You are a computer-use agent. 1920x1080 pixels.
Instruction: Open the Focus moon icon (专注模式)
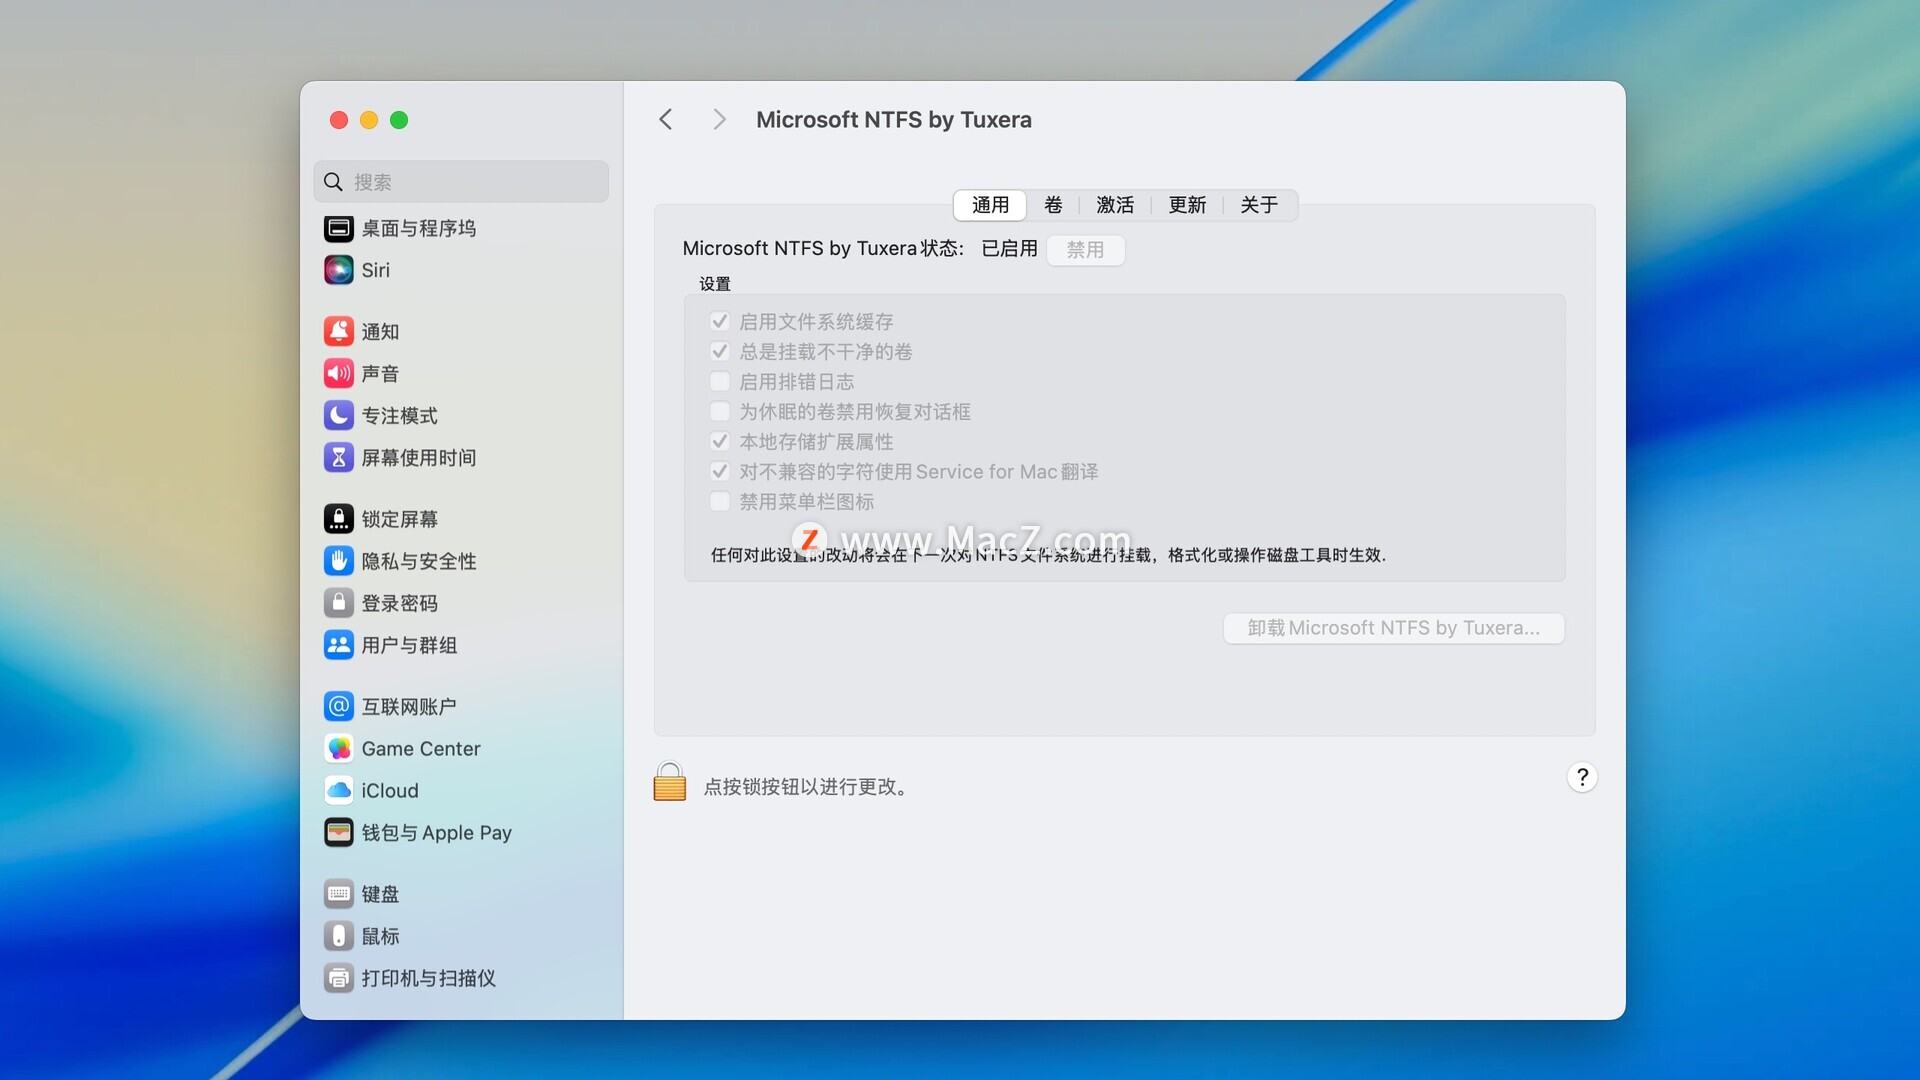click(339, 415)
